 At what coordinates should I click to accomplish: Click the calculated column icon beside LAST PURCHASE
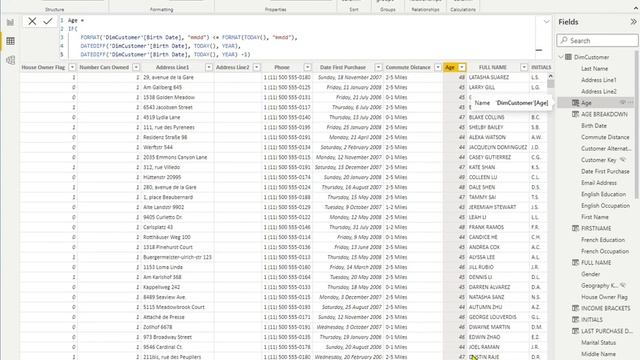click(575, 331)
